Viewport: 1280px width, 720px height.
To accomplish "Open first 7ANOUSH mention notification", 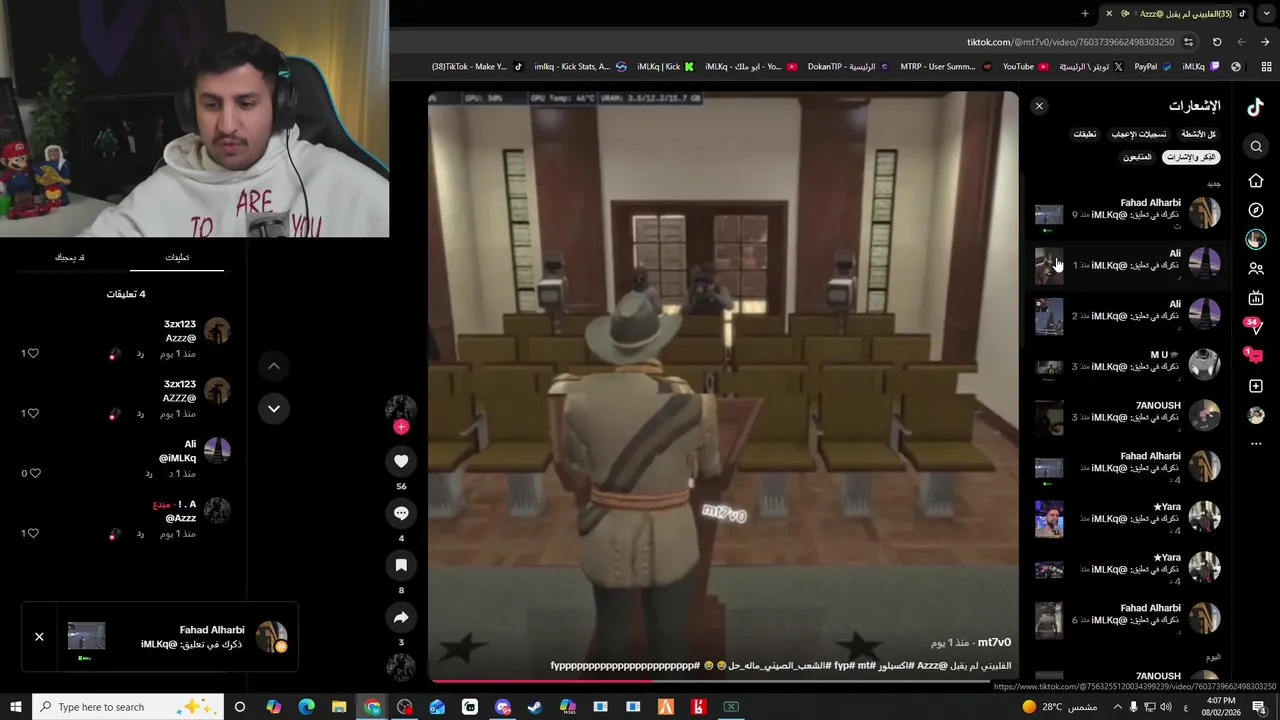I will pyautogui.click(x=1128, y=415).
